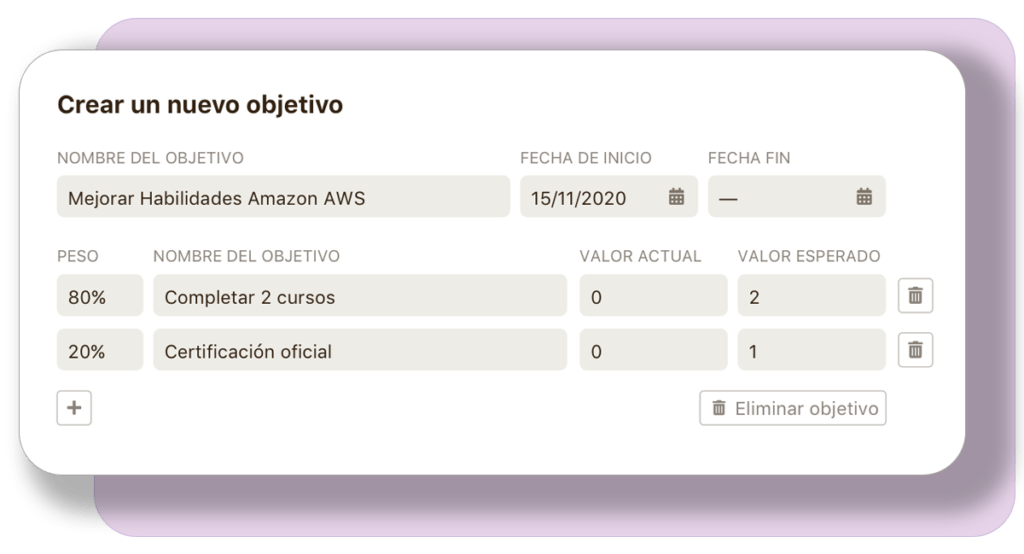Click the expected value field showing 1
The width and height of the screenshot is (1024, 554).
click(811, 351)
